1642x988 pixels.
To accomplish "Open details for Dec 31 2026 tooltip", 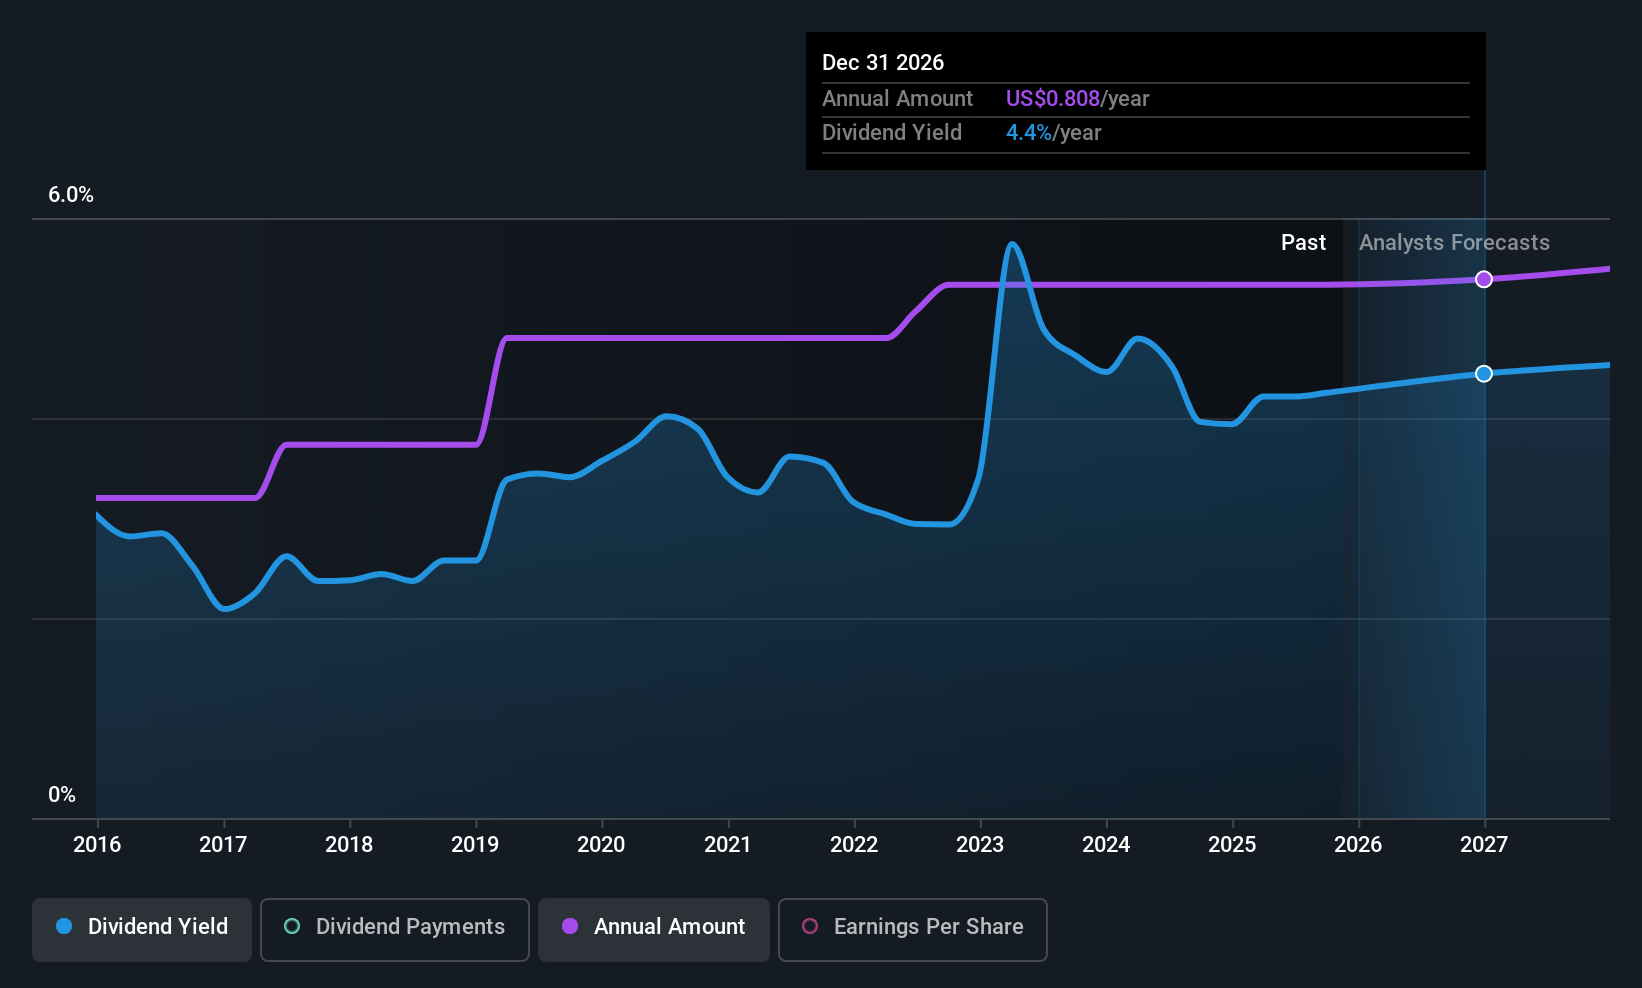I will 1145,100.
